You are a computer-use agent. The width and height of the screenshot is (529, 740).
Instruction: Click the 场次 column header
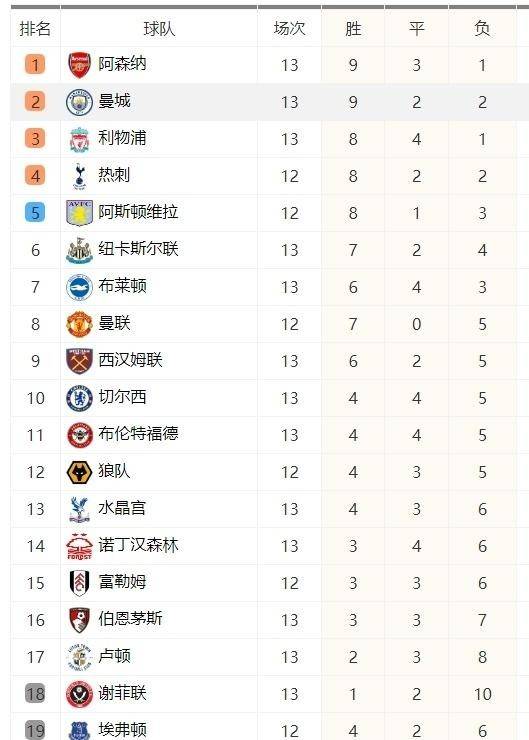(x=289, y=28)
